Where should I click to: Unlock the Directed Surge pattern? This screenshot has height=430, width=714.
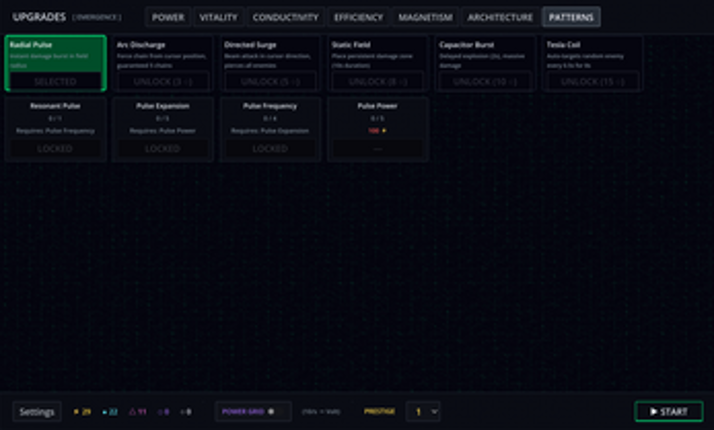[x=270, y=81]
